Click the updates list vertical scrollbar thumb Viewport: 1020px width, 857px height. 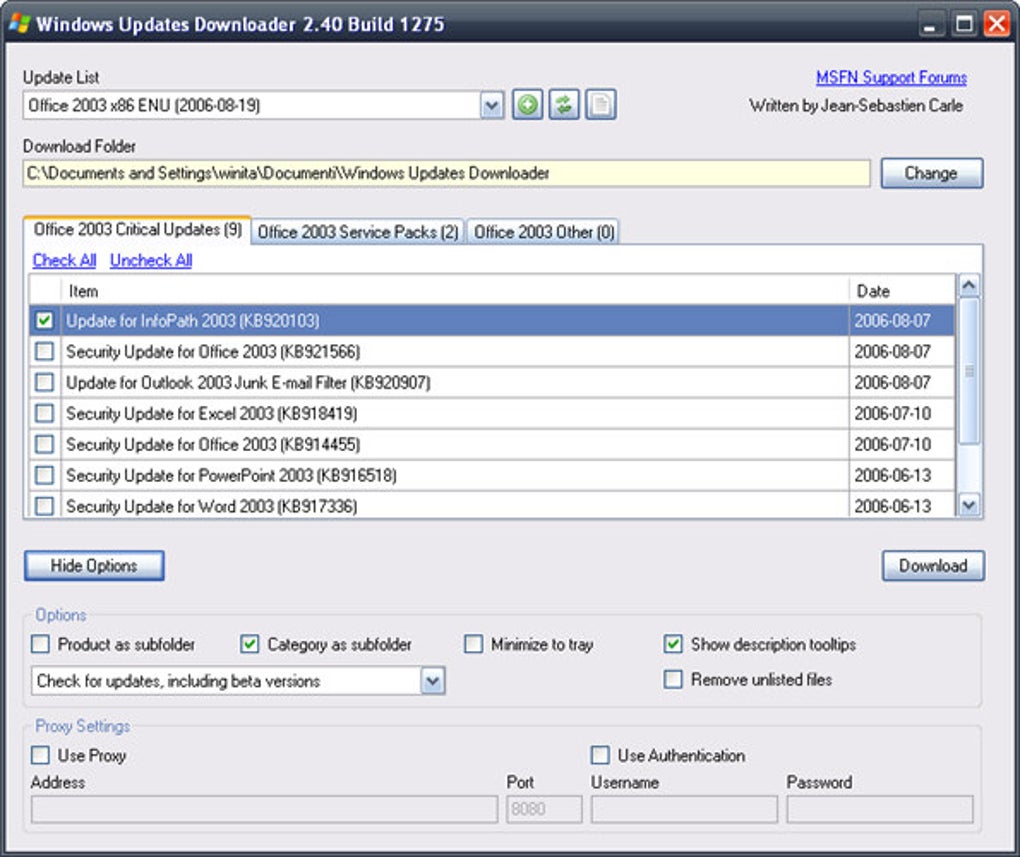pyautogui.click(x=969, y=371)
